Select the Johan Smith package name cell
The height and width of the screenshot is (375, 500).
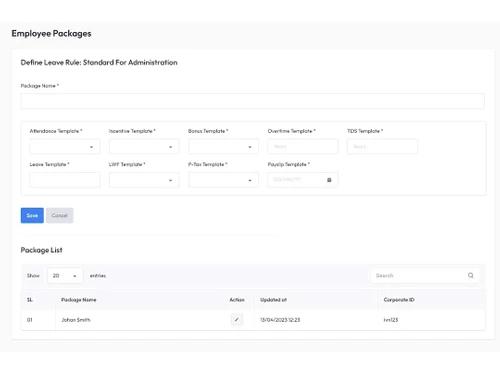coord(76,320)
